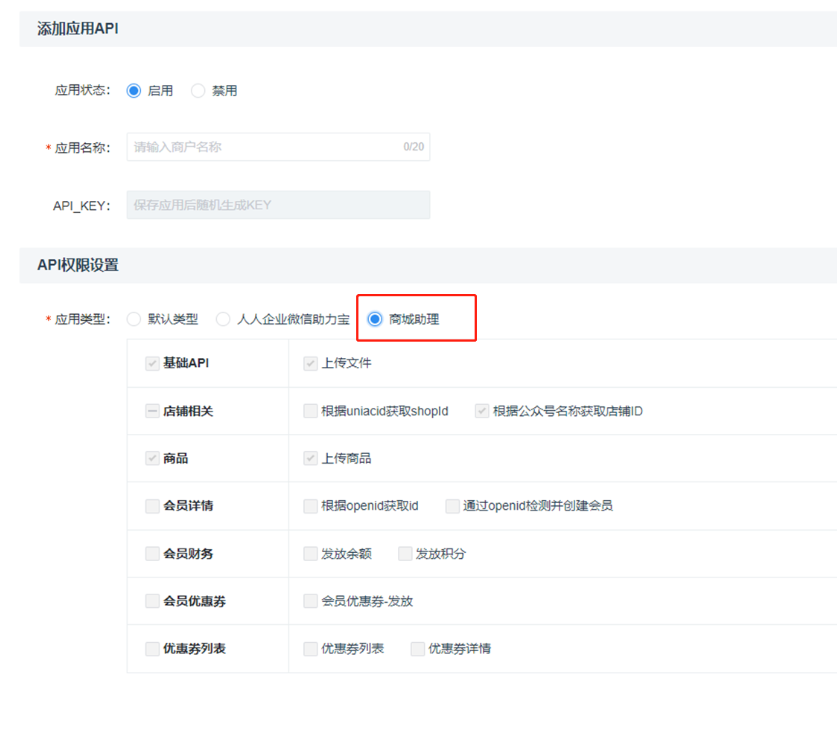The width and height of the screenshot is (837, 744).
Task: Choose the 人人企业微信助力宝 application type
Action: point(223,320)
